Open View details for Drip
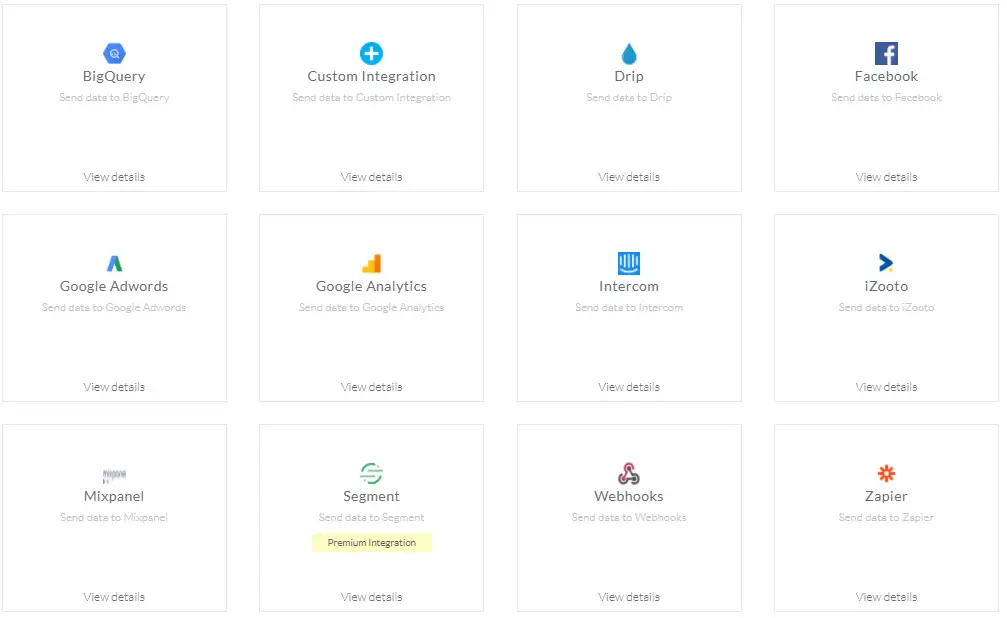Screen dimensions: 1007x618 point(629,177)
